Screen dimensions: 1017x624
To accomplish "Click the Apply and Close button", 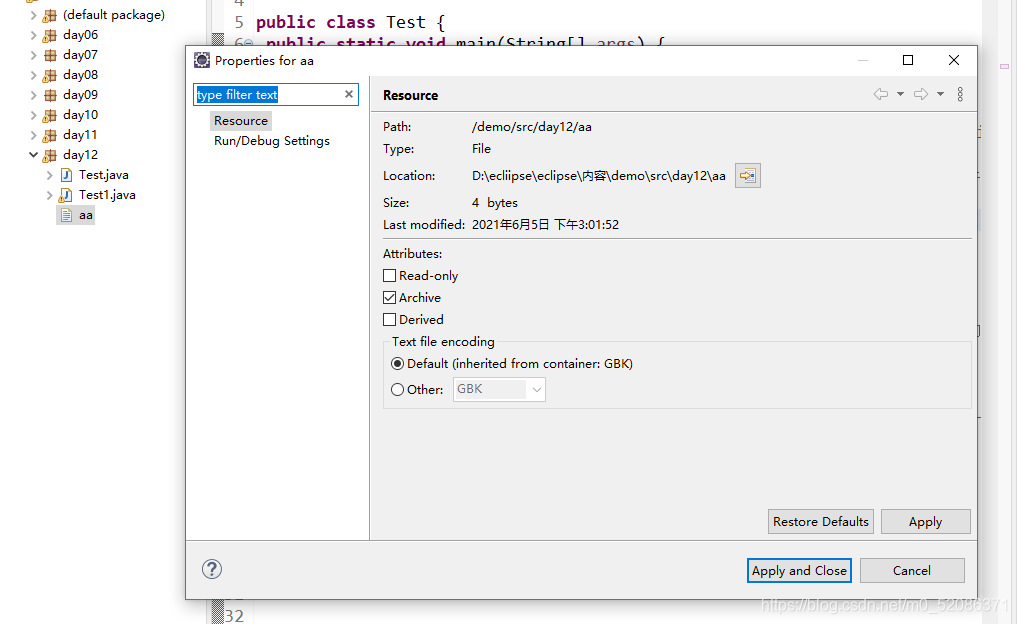I will [799, 570].
